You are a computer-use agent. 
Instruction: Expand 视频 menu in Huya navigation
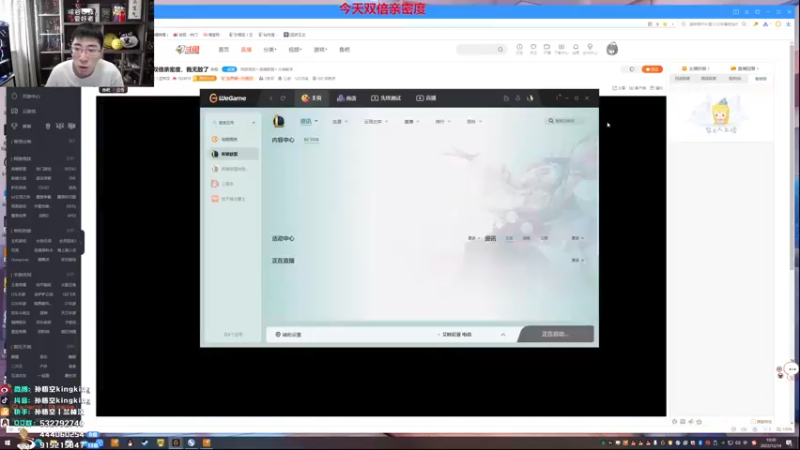(295, 49)
